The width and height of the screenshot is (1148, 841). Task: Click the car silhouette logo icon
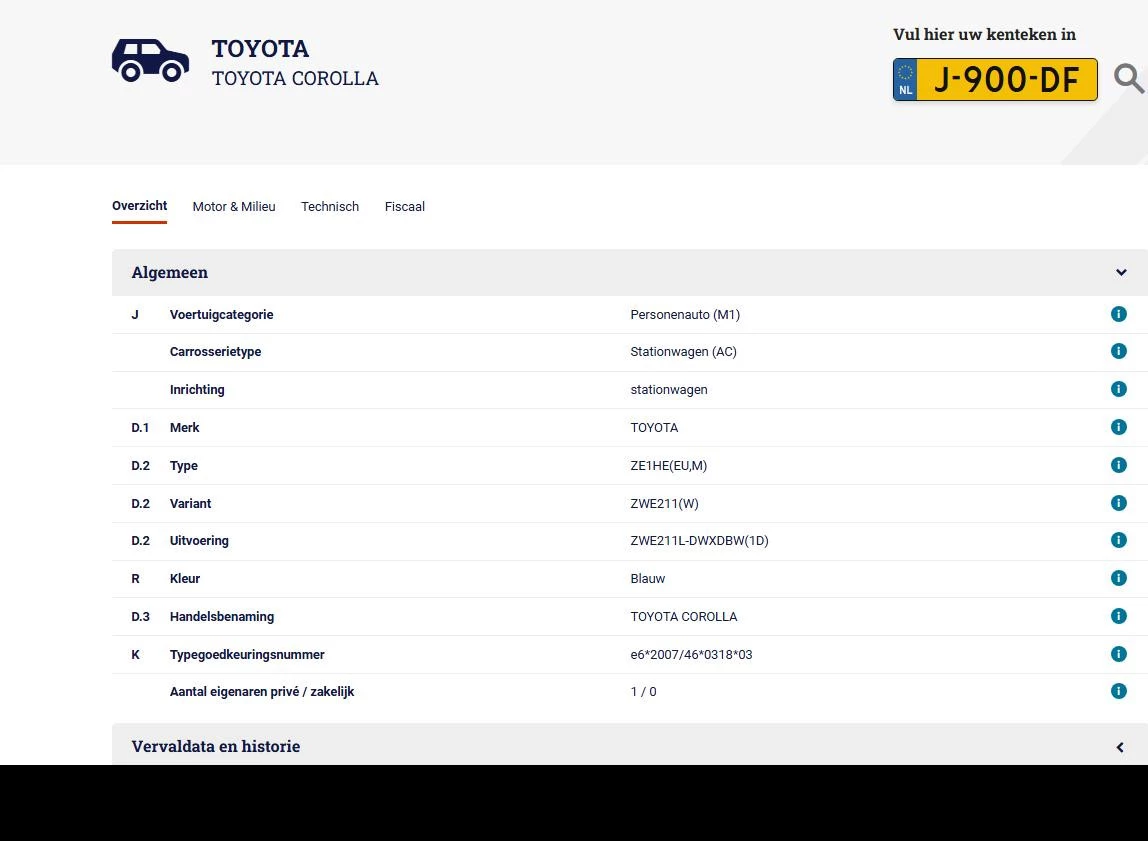pyautogui.click(x=150, y=60)
